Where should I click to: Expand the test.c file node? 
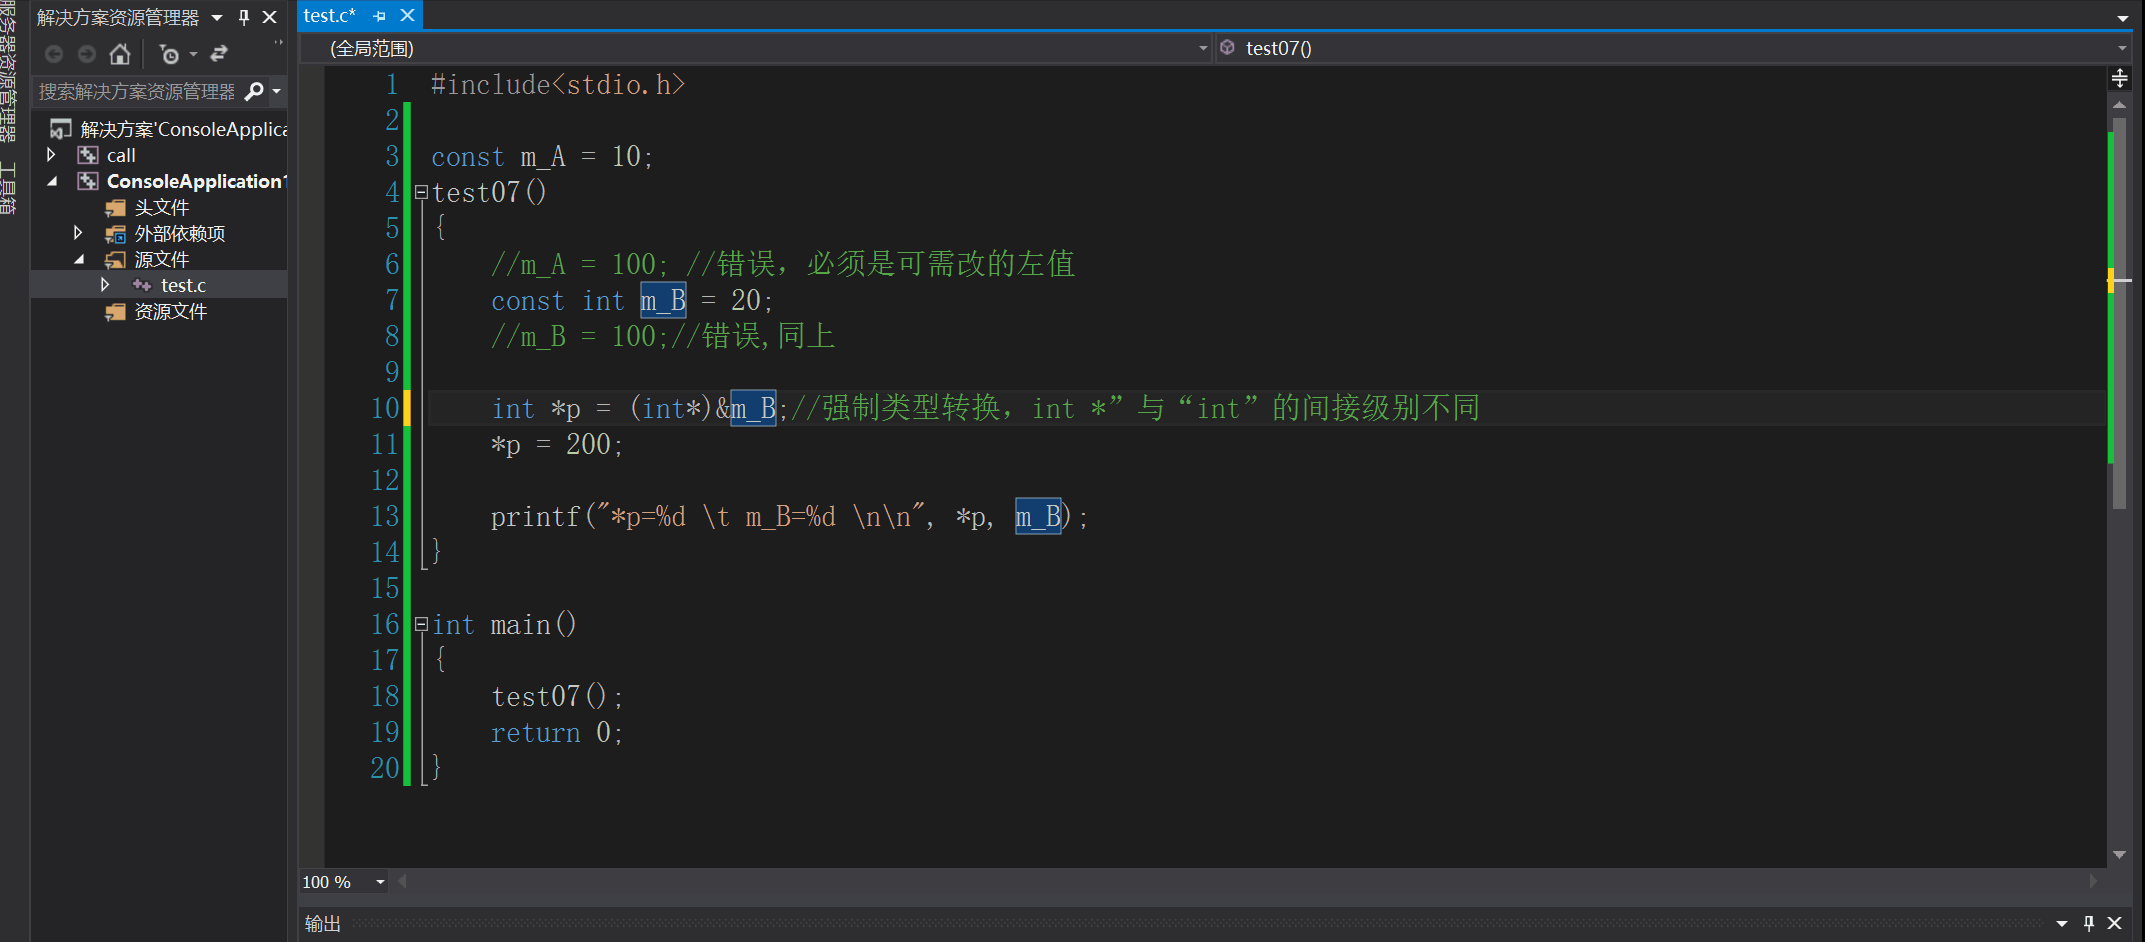(x=104, y=285)
